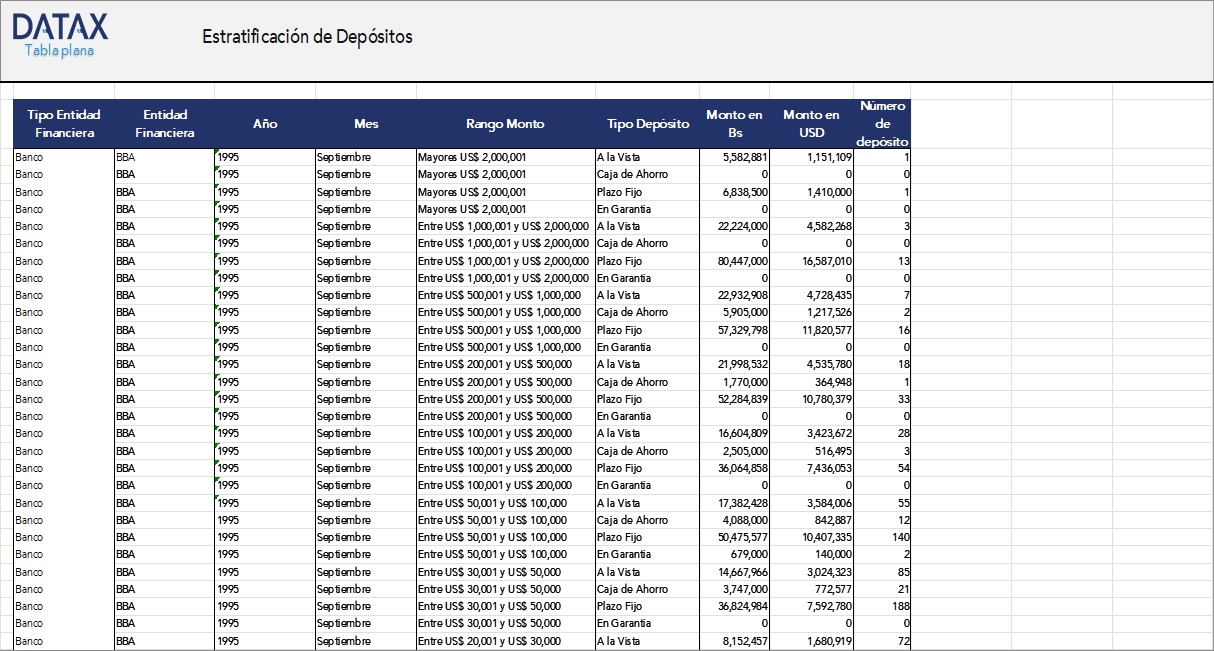The image size is (1214, 651).
Task: Click the first Banco hyperlink
Action: point(29,157)
